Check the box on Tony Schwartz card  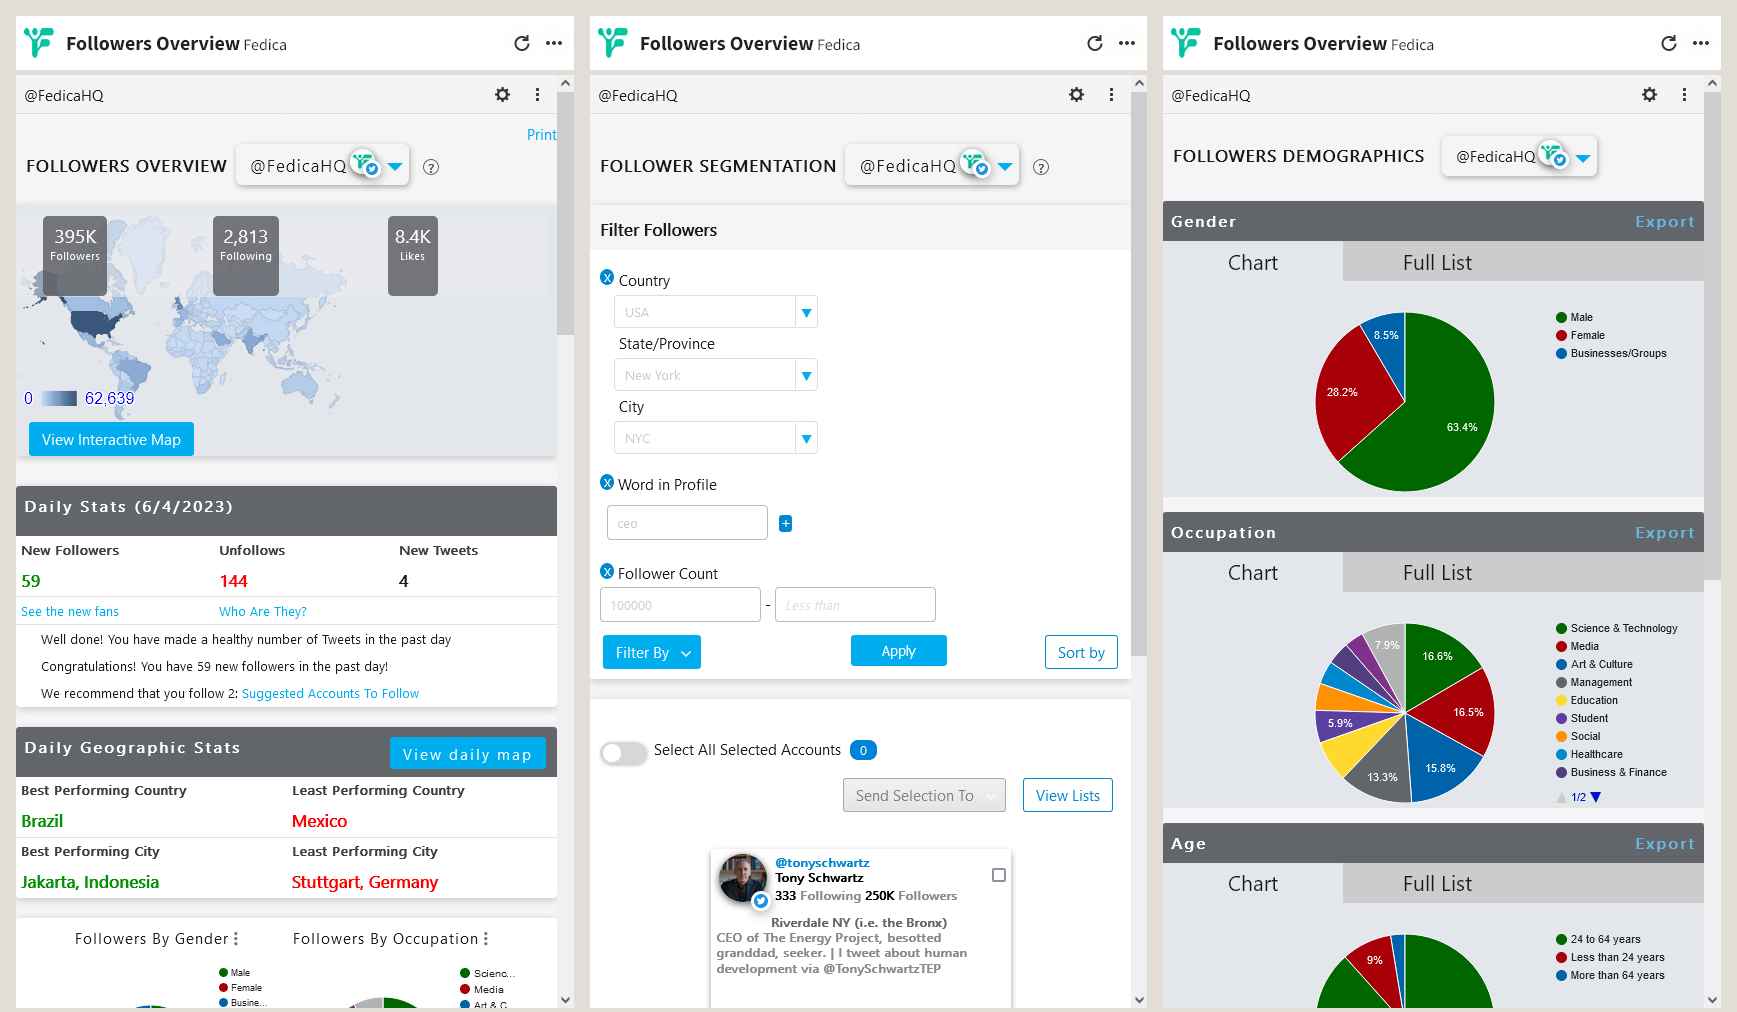click(998, 875)
